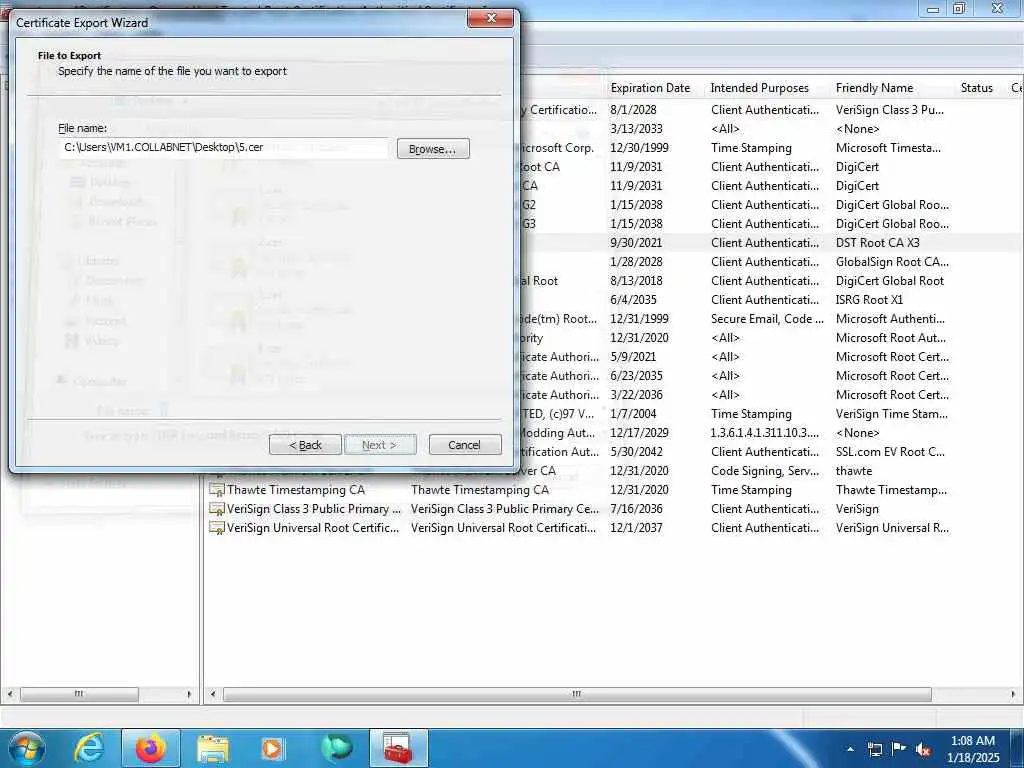1024x768 pixels.
Task: Open Windows Explorer folder icon in taskbar
Action: (x=213, y=749)
